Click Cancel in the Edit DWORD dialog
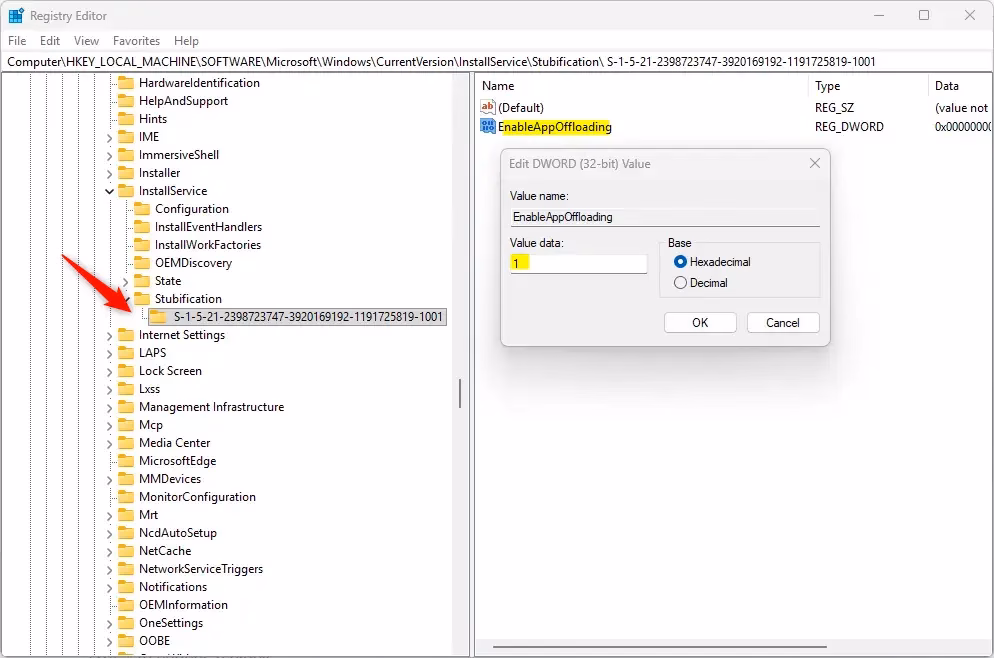 click(782, 322)
